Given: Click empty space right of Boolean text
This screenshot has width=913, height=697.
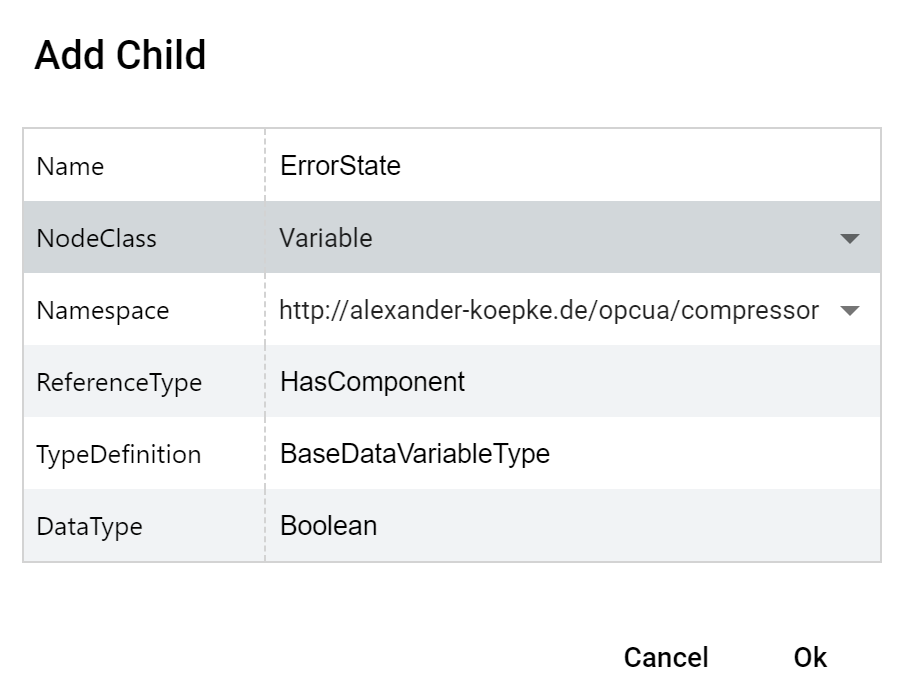Looking at the screenshot, I should (x=629, y=526).
